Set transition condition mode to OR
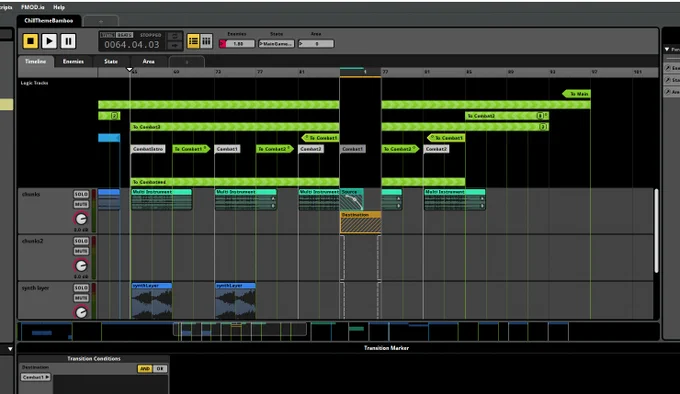This screenshot has width=680, height=394. tap(160, 368)
